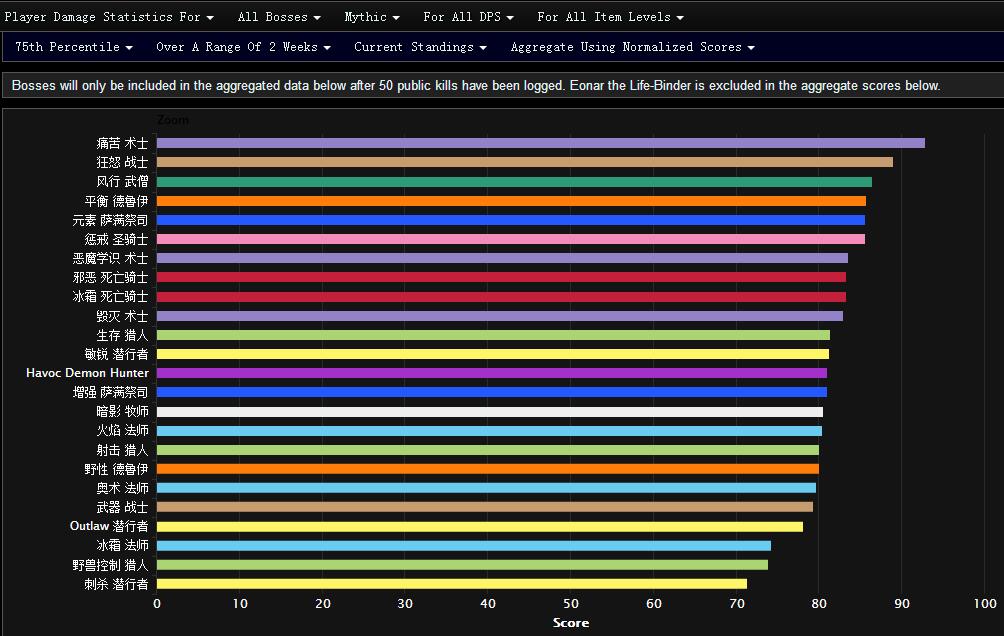Click the tan bar for 狂怒 战士
The width and height of the screenshot is (1004, 636).
524,162
